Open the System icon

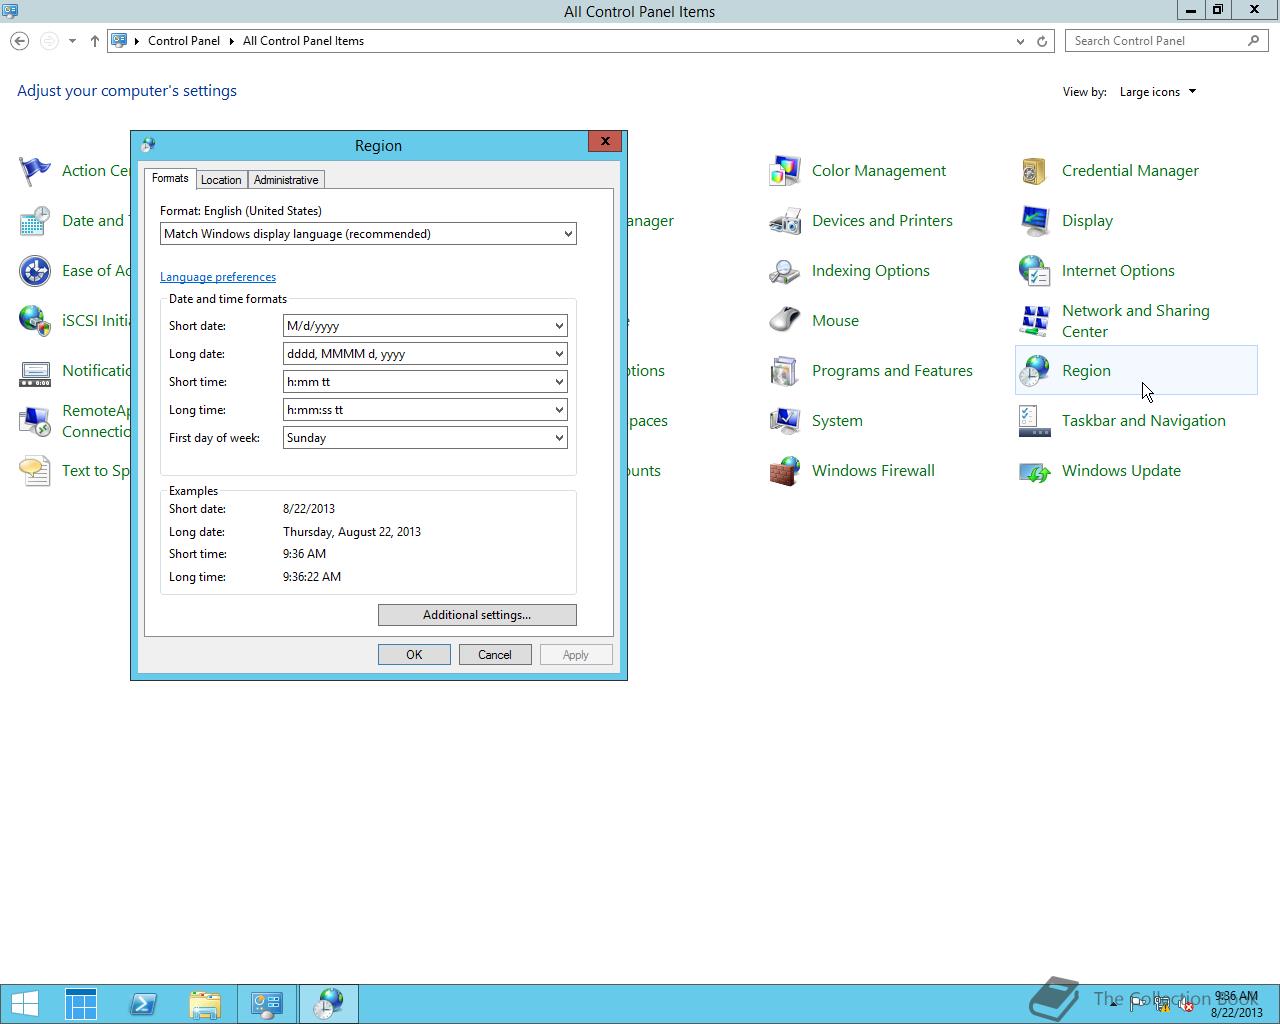pos(785,421)
